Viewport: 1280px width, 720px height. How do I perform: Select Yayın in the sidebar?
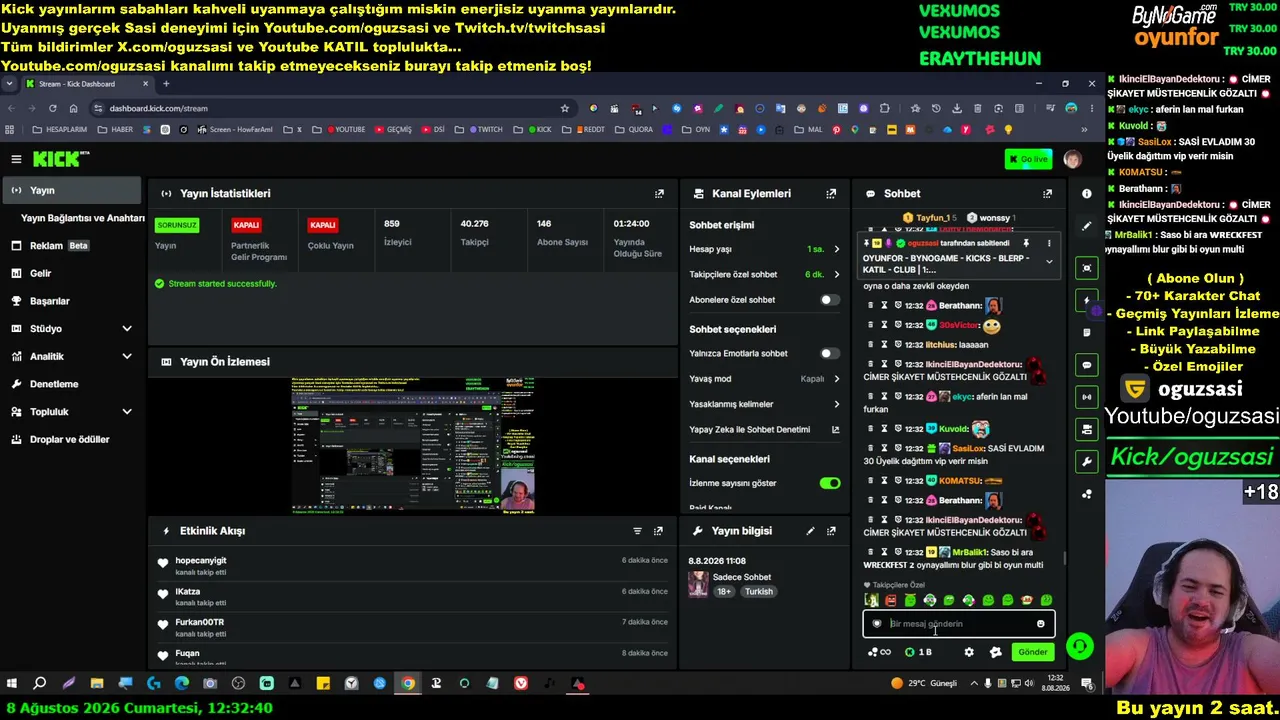tap(72, 190)
